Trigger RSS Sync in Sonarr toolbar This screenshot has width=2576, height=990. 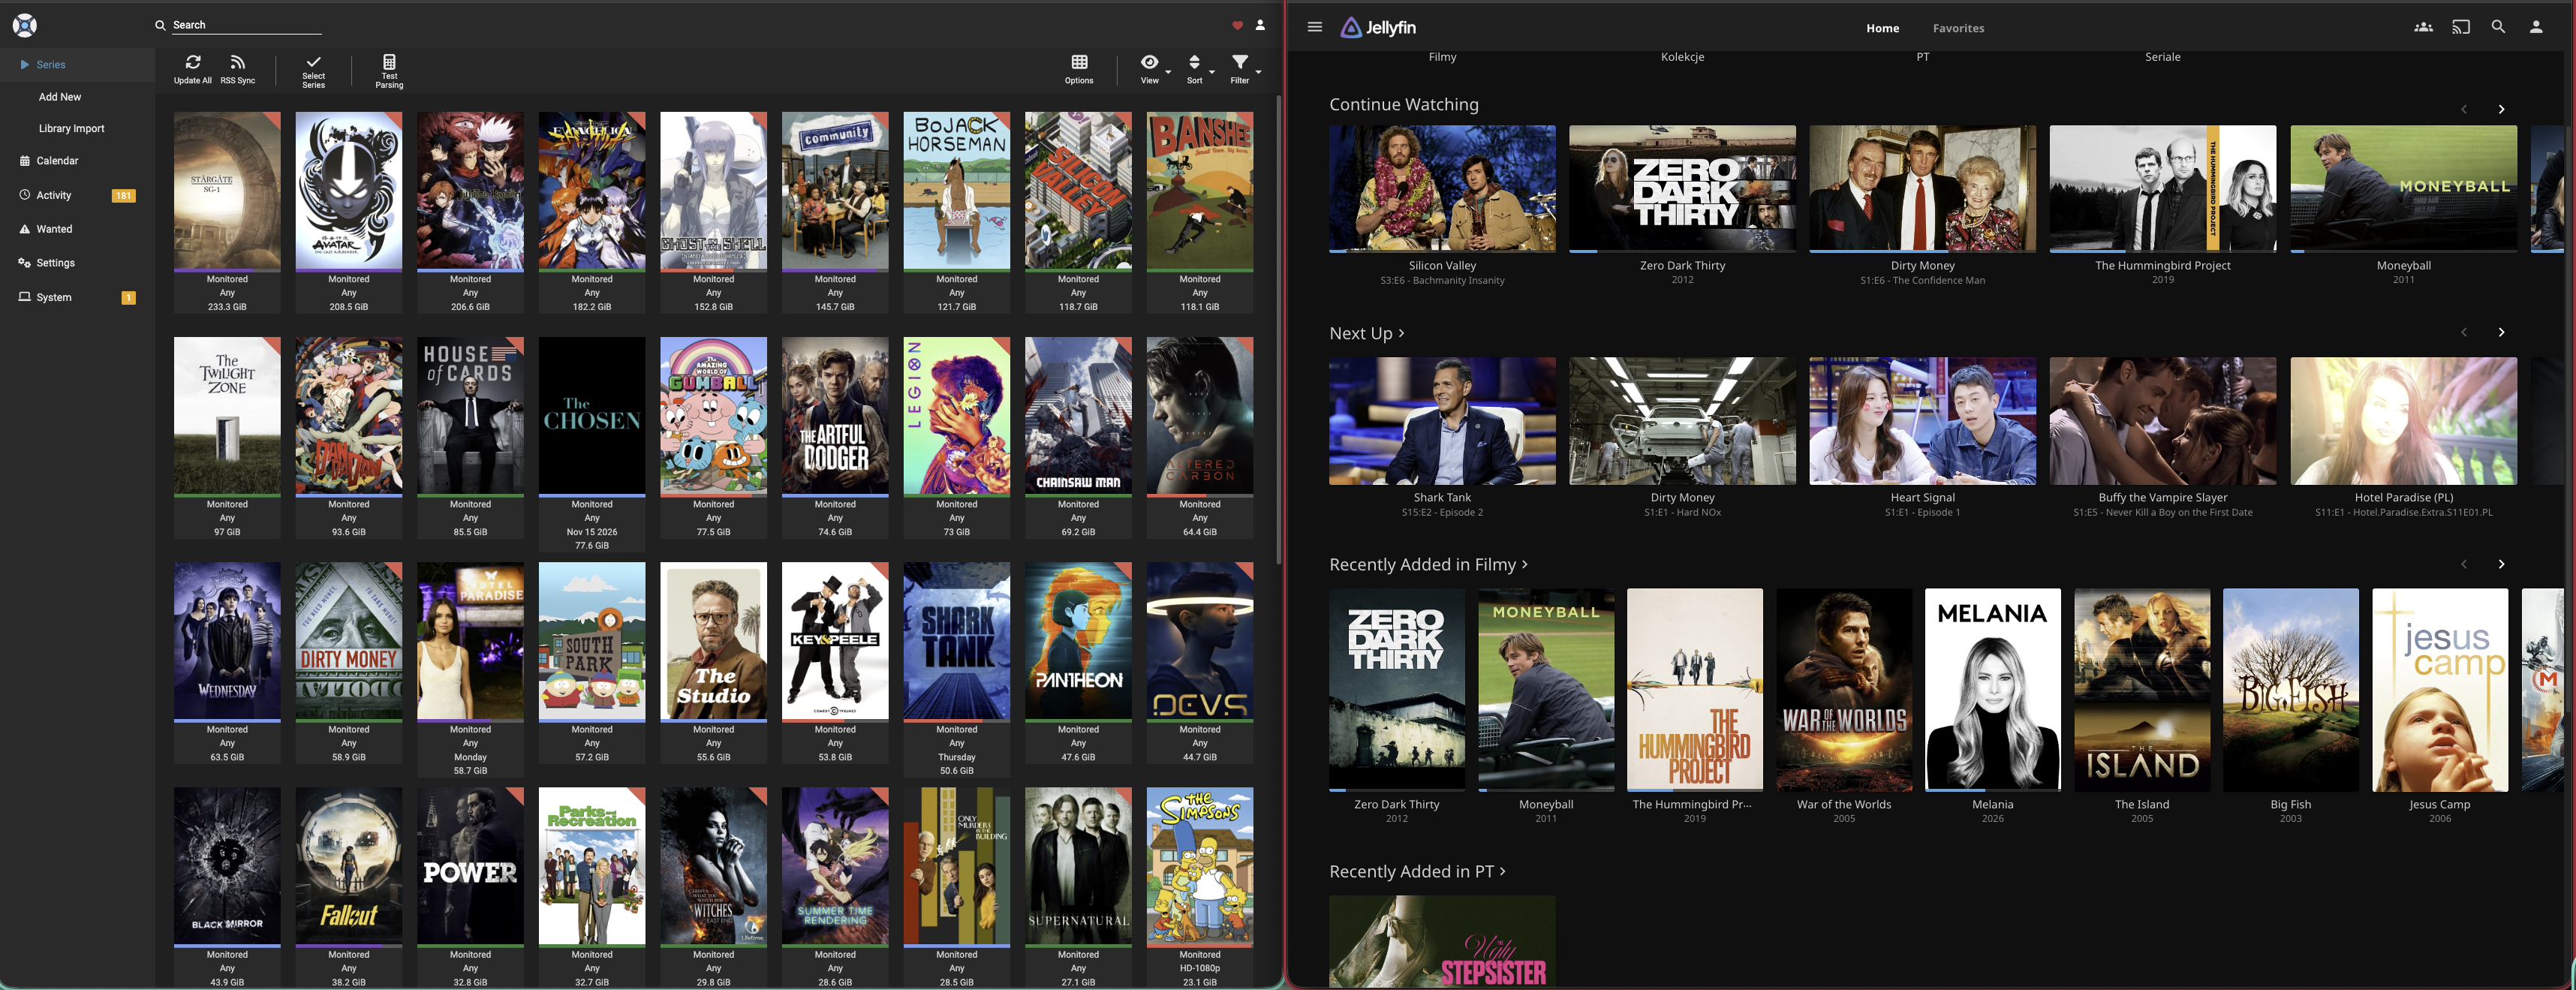(237, 69)
